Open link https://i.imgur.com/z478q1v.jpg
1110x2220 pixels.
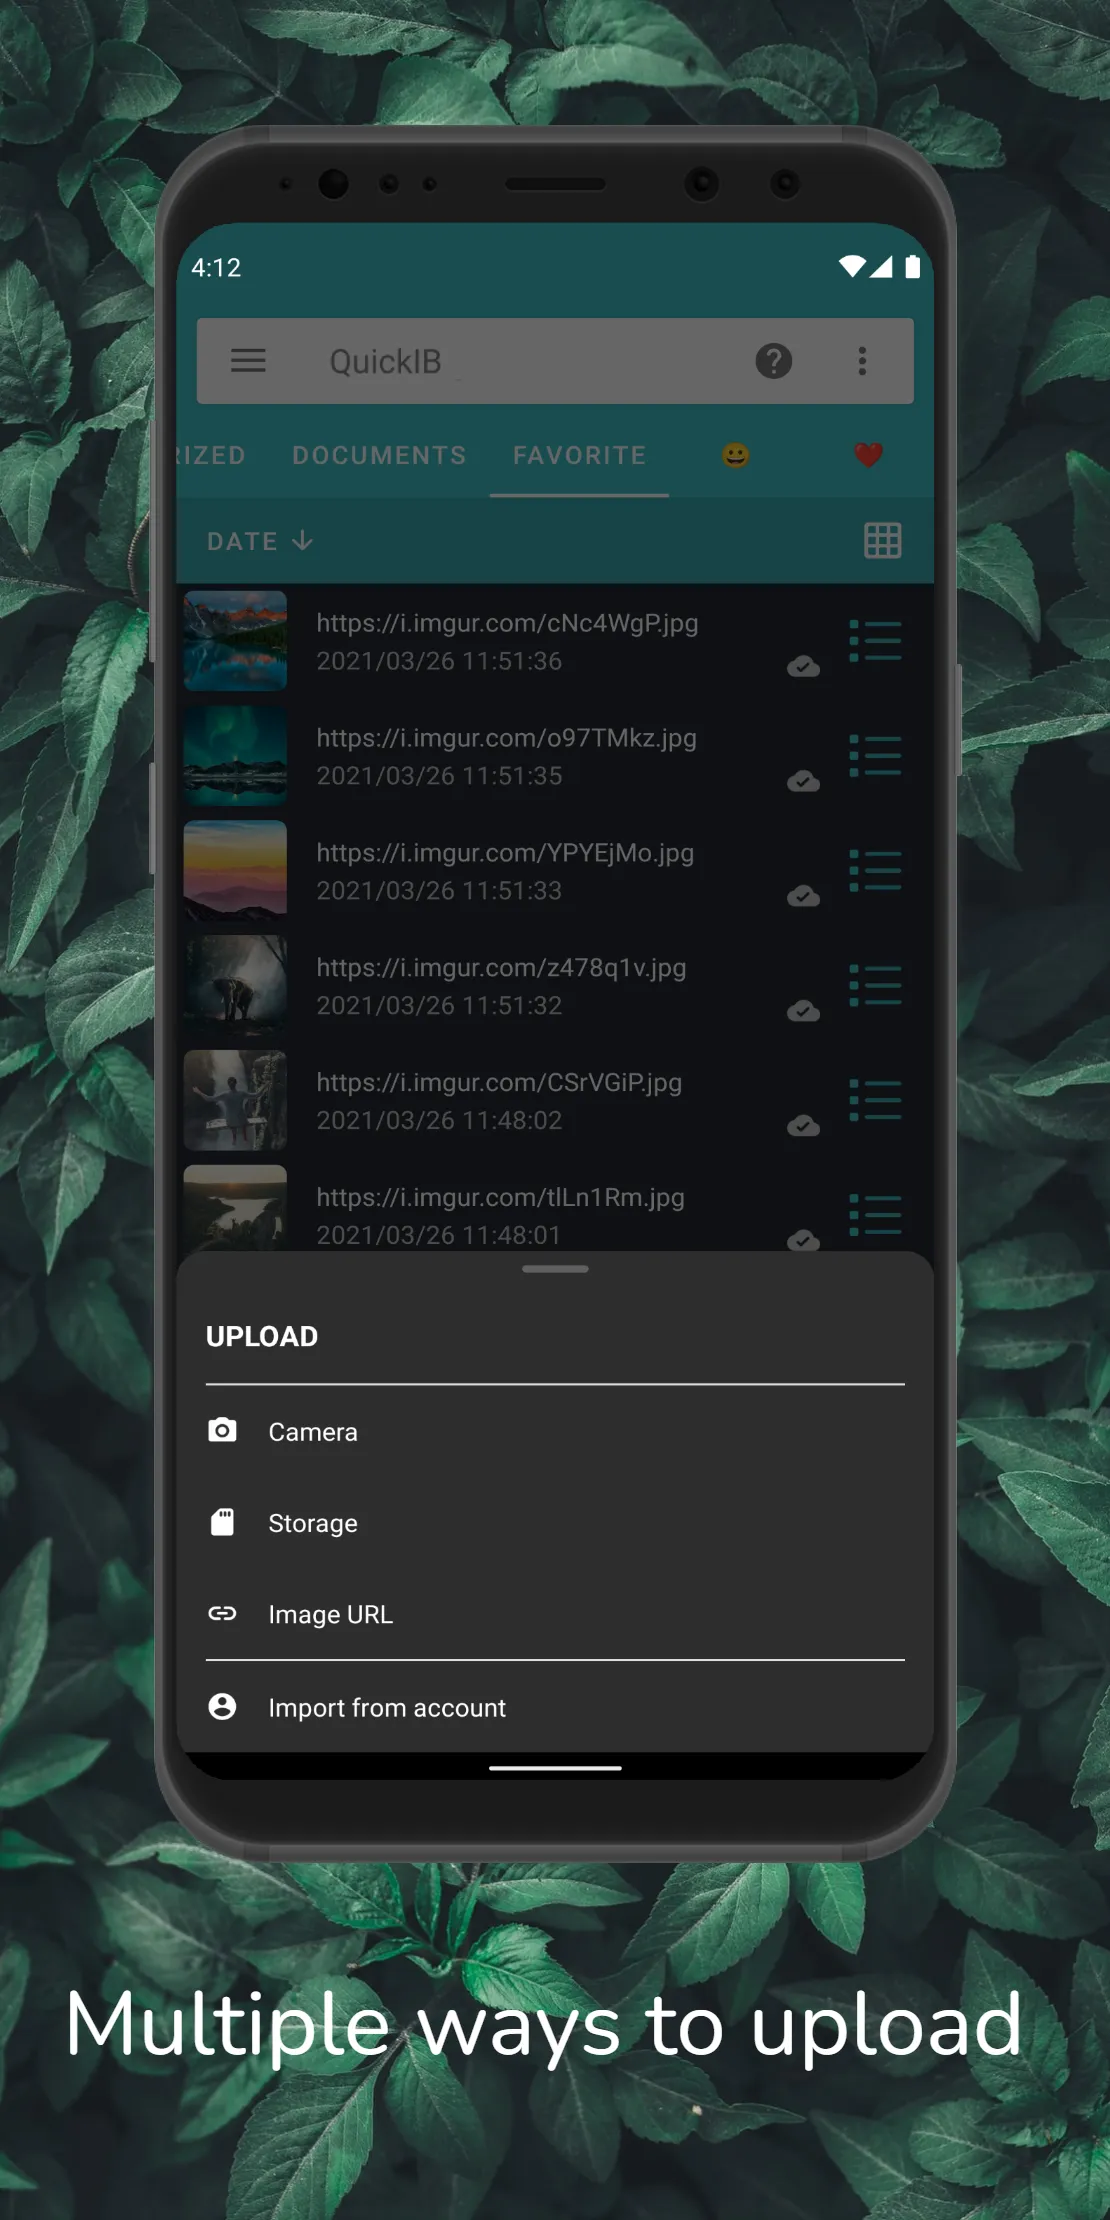[x=501, y=968]
